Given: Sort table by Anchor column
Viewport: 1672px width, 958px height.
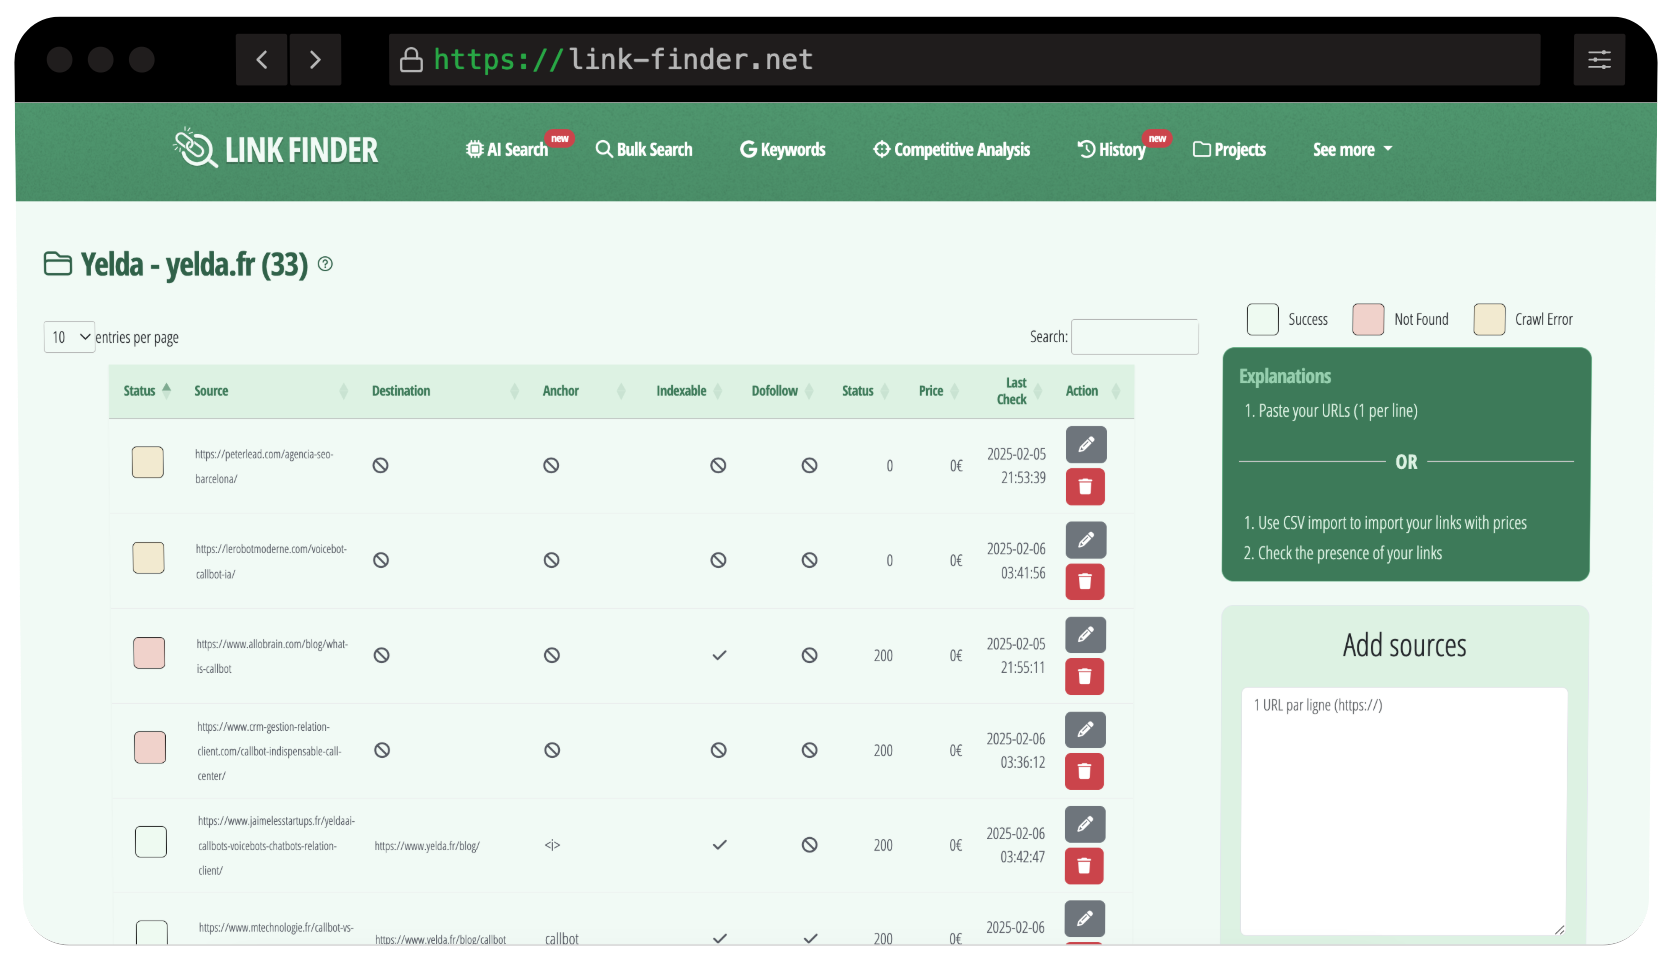Looking at the screenshot, I should pyautogui.click(x=583, y=391).
